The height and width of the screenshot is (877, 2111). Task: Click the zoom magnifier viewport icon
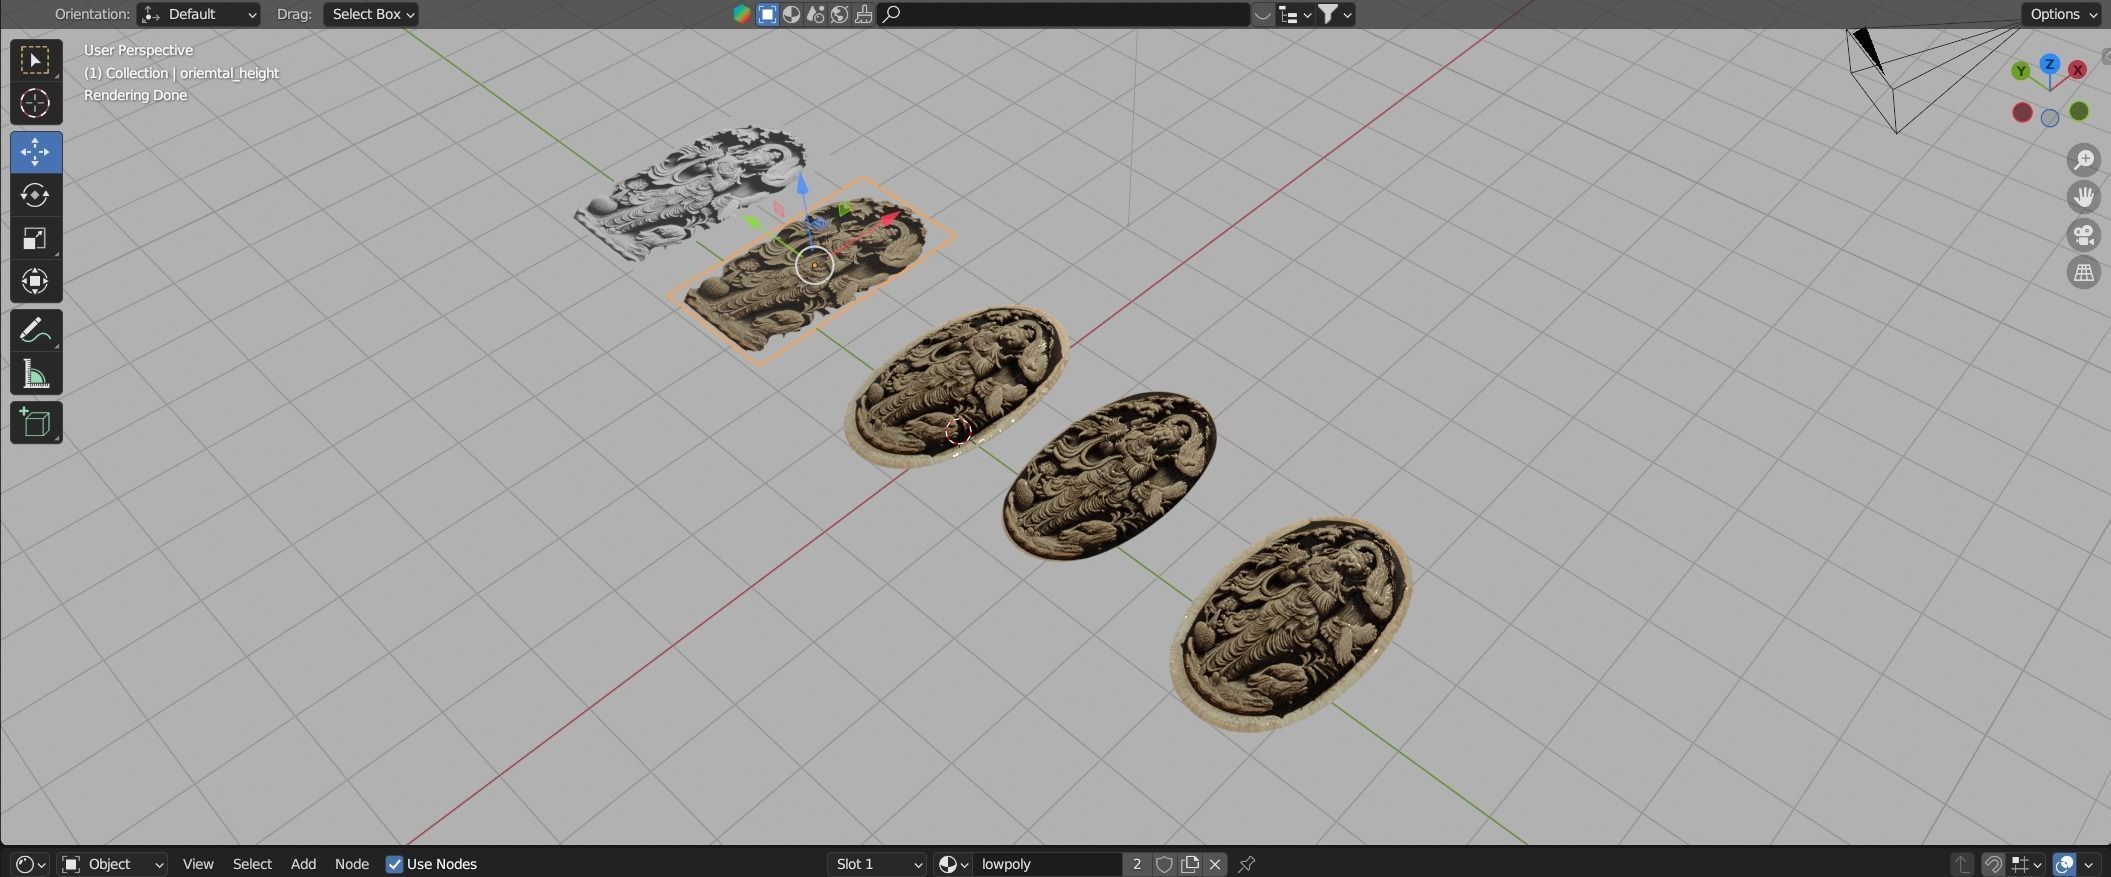click(2084, 160)
